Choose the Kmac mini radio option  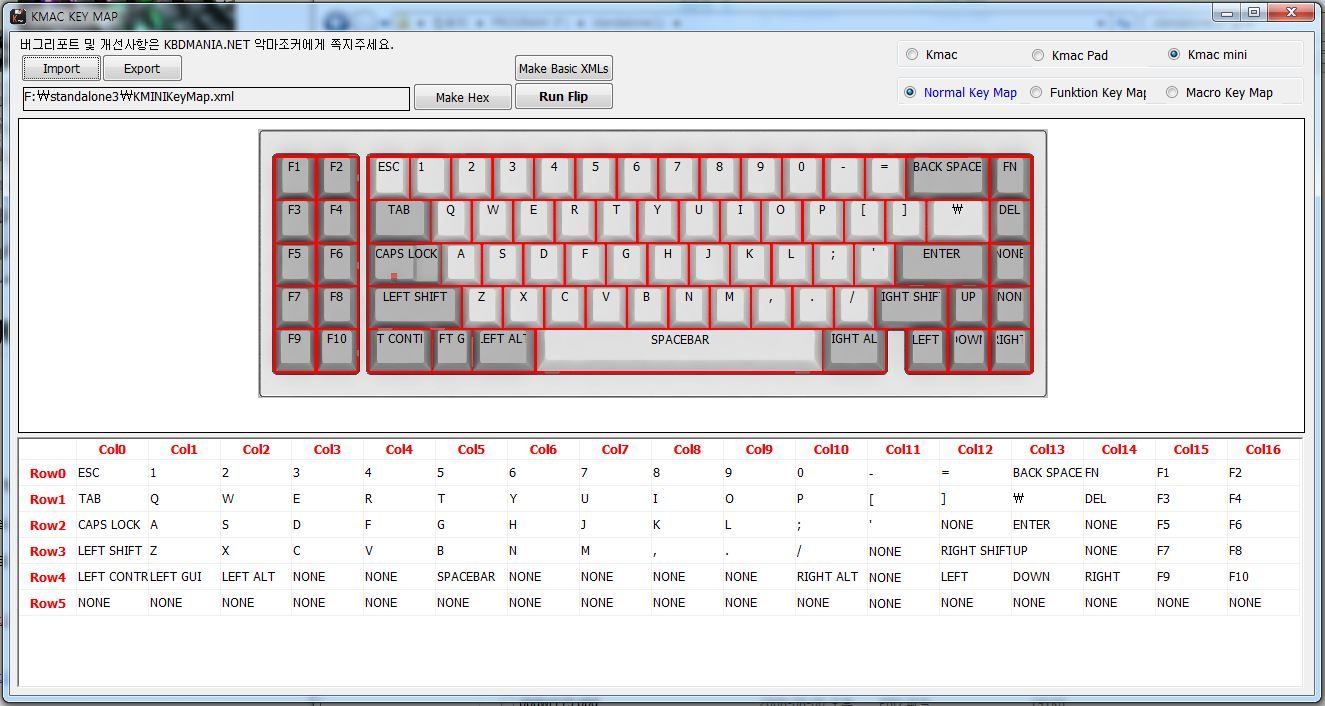pyautogui.click(x=1208, y=55)
